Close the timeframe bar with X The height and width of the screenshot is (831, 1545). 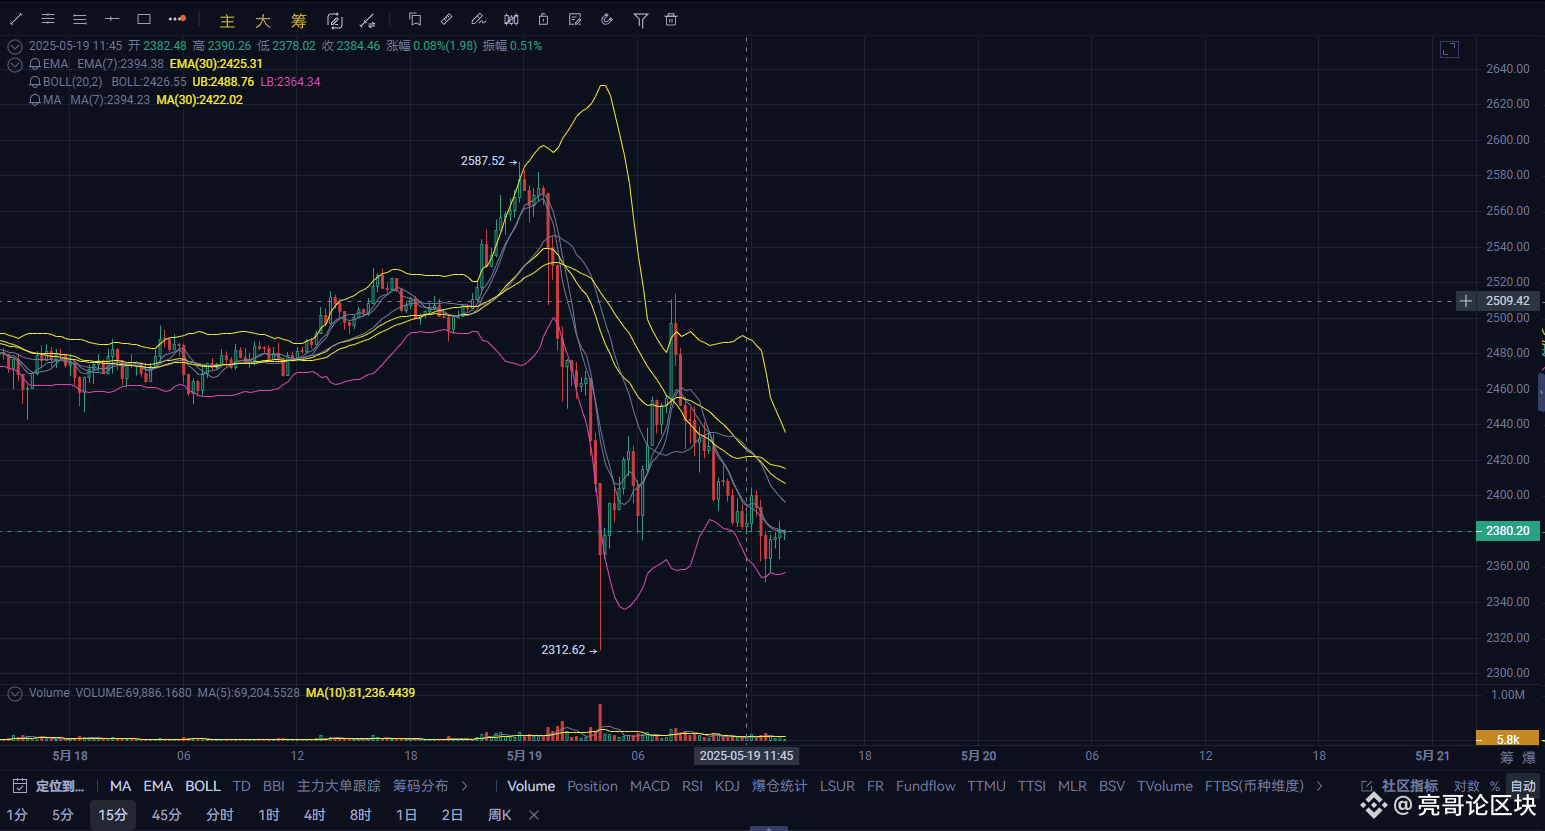(534, 815)
